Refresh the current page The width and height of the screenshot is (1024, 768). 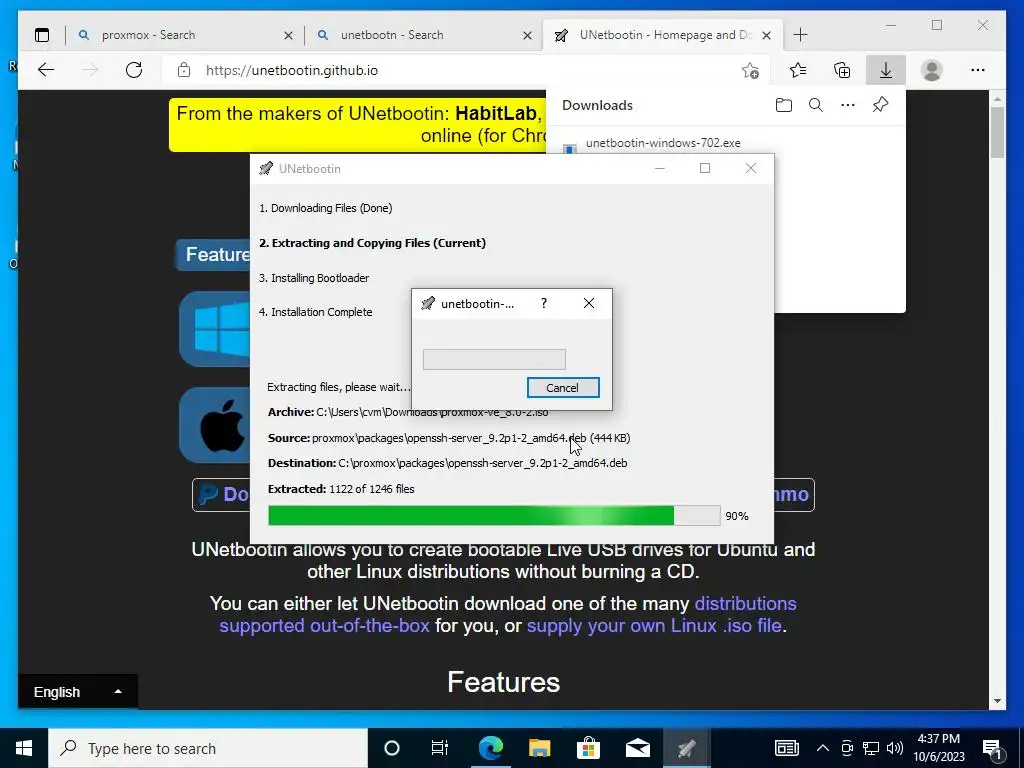(x=134, y=70)
